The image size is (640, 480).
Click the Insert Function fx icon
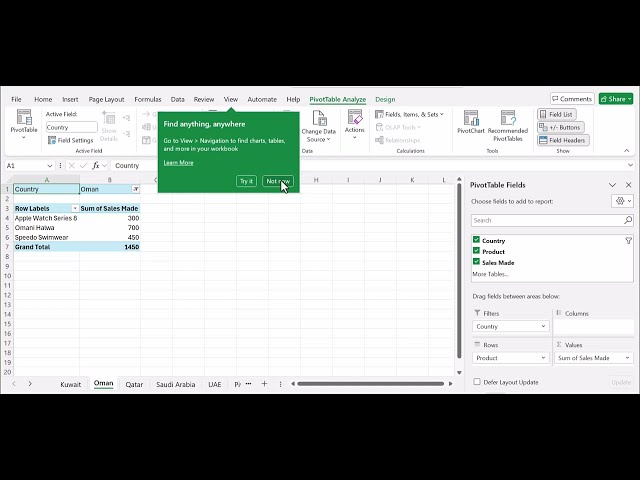click(x=96, y=165)
